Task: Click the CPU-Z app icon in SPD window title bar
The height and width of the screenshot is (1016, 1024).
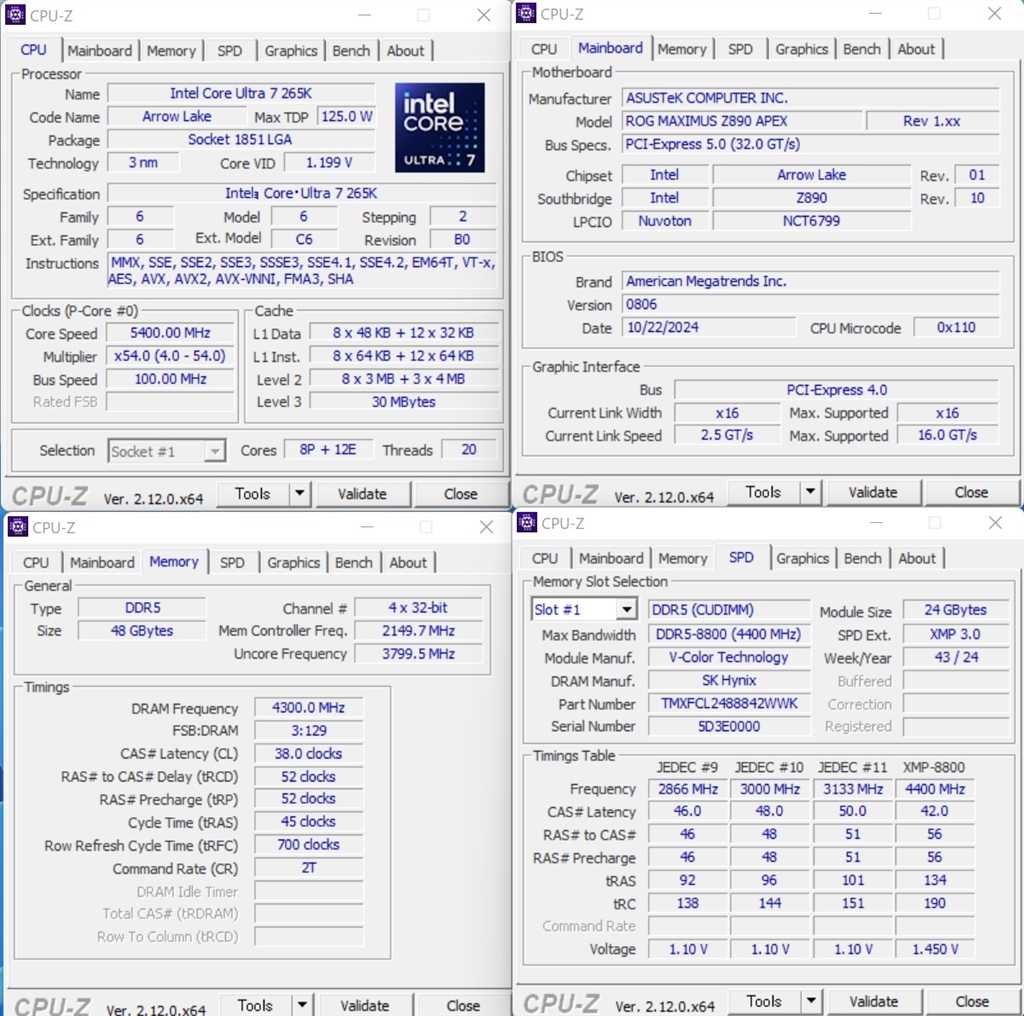Action: [526, 522]
